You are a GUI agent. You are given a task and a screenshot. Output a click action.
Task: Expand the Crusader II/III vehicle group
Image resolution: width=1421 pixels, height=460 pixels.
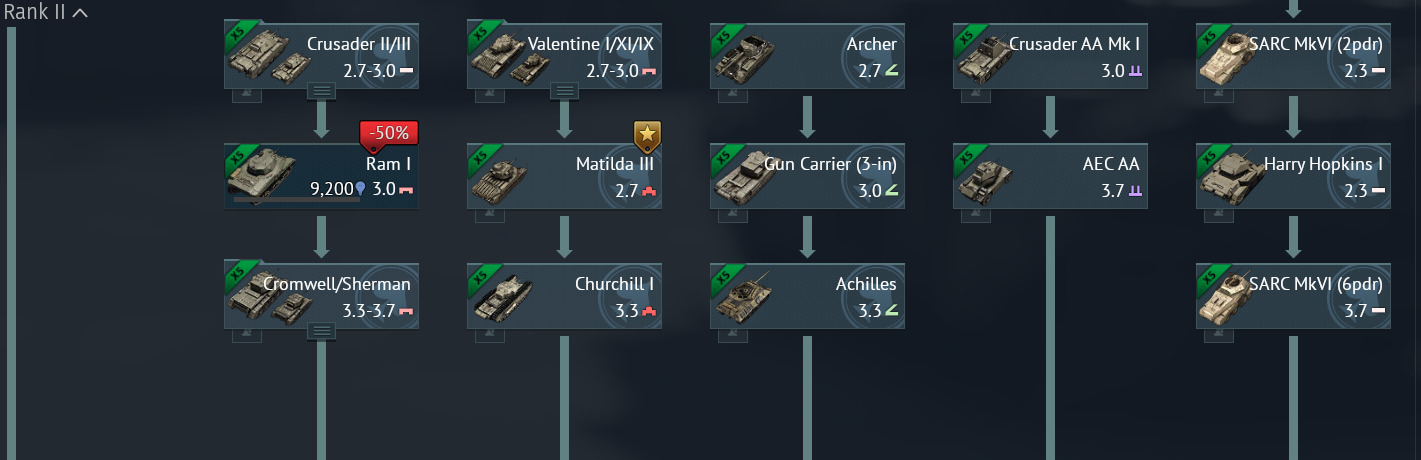[321, 90]
